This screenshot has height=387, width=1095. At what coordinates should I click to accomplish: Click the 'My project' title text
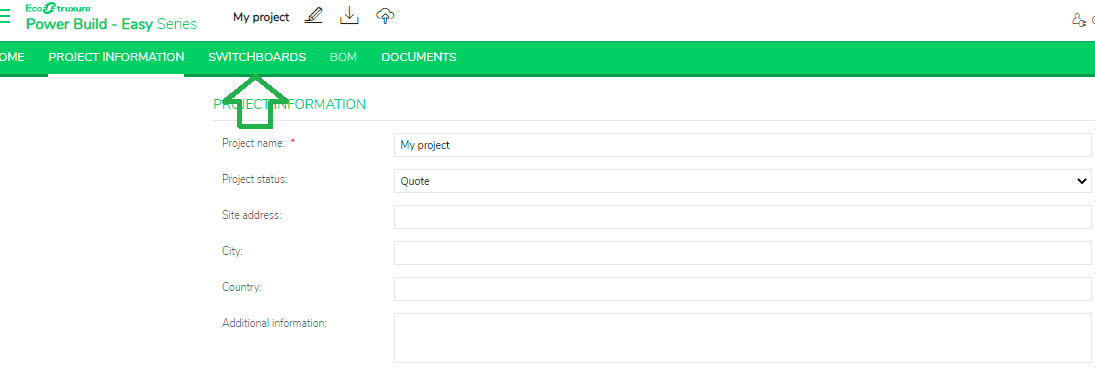(261, 17)
